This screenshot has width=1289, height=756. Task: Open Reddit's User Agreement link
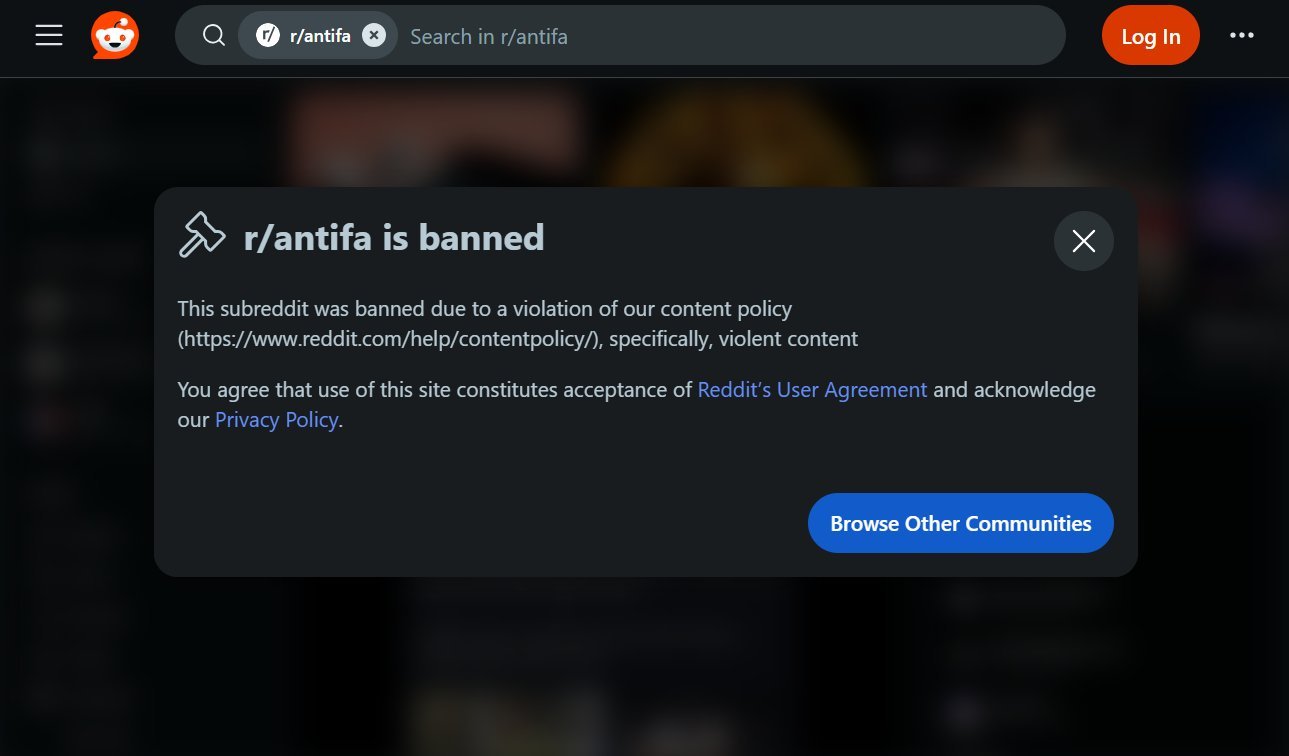point(812,390)
